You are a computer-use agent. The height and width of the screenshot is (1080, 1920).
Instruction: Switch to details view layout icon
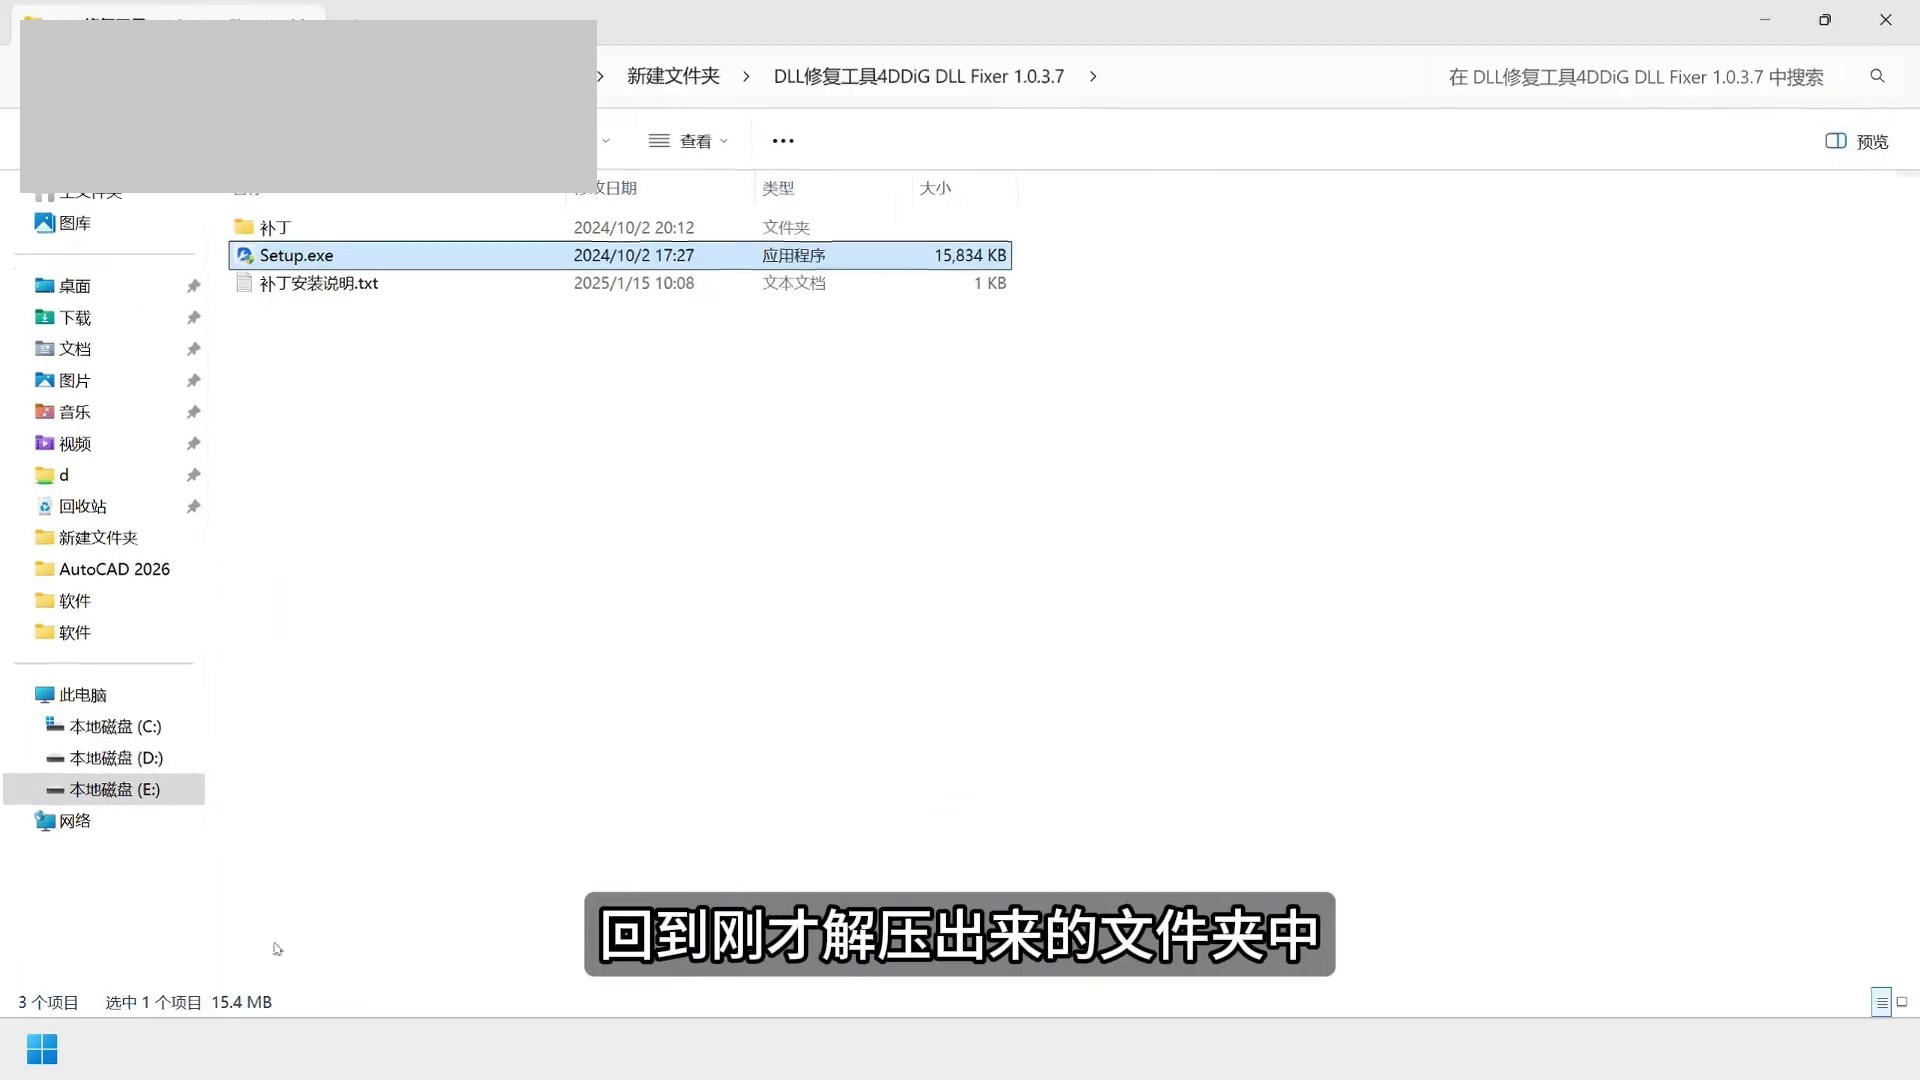[1881, 1002]
